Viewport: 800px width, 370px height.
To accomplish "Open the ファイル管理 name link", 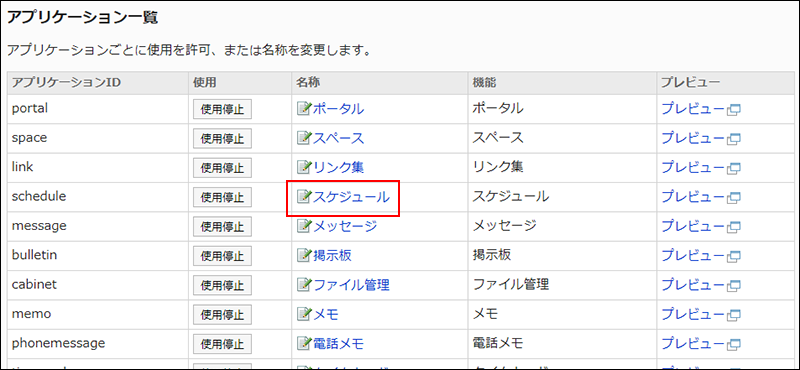I will pos(351,284).
